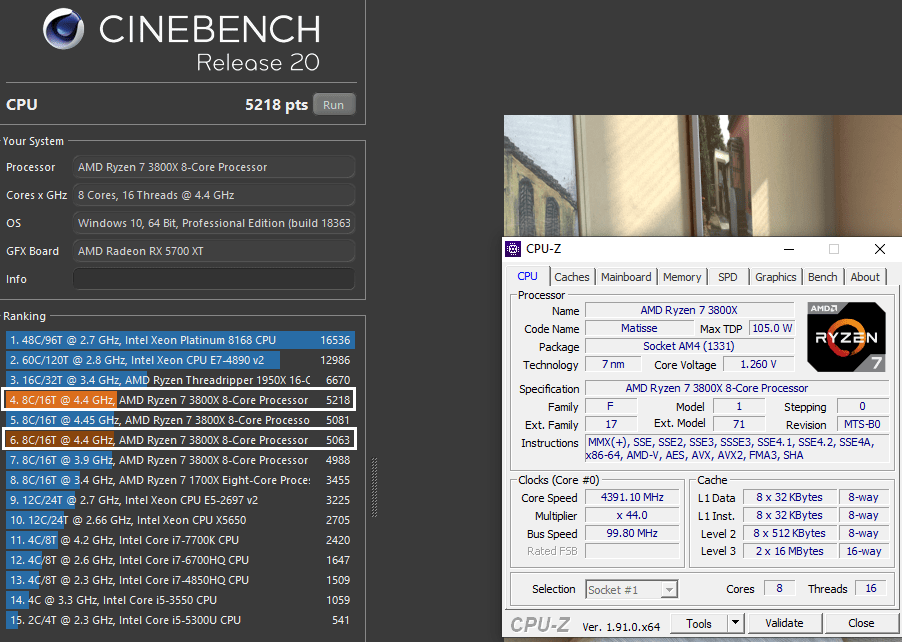Image resolution: width=902 pixels, height=642 pixels.
Task: Click the Name value AMD Ryzen 7 3800X
Action: point(689,310)
